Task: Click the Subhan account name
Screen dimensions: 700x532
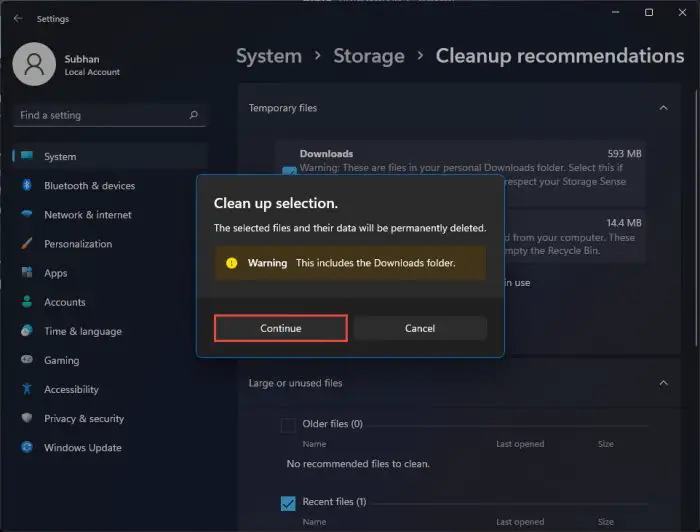Action: pos(82,59)
